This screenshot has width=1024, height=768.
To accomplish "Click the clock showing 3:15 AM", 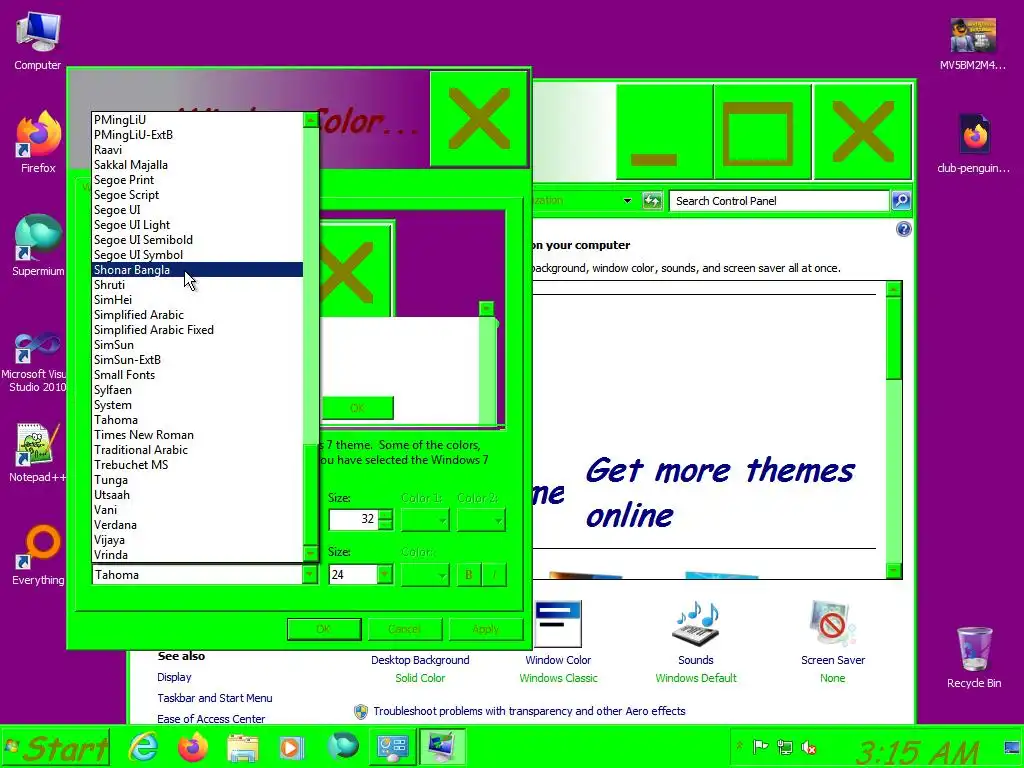I will (918, 751).
